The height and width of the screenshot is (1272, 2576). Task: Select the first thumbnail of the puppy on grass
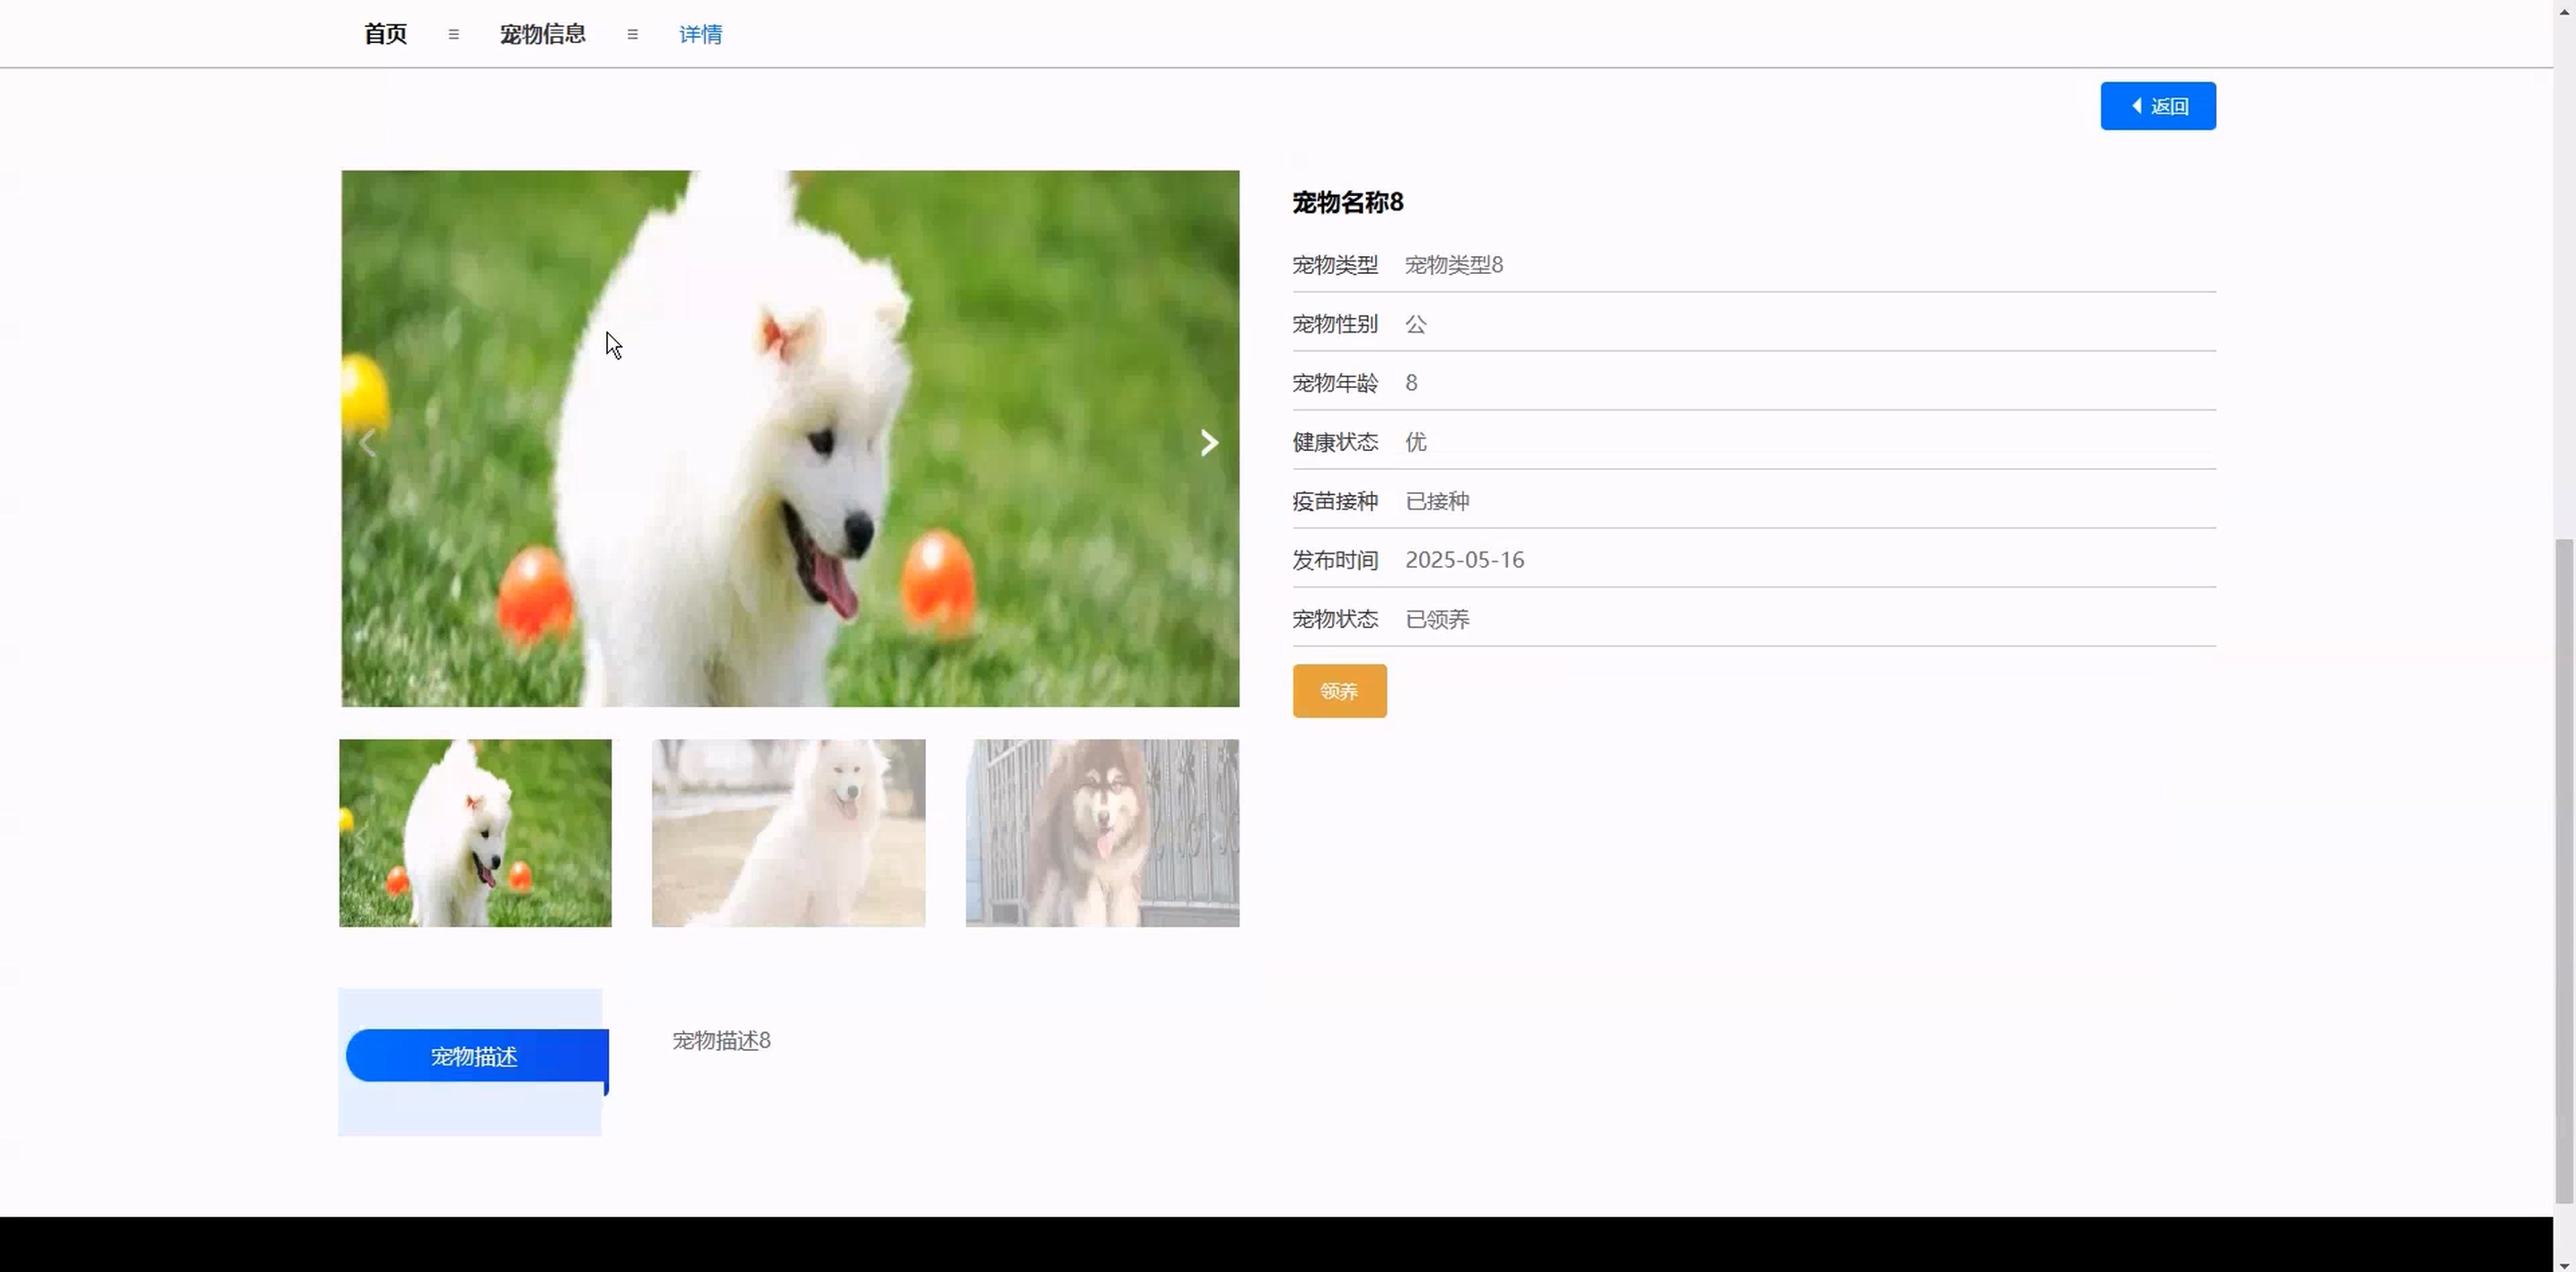pyautogui.click(x=475, y=832)
